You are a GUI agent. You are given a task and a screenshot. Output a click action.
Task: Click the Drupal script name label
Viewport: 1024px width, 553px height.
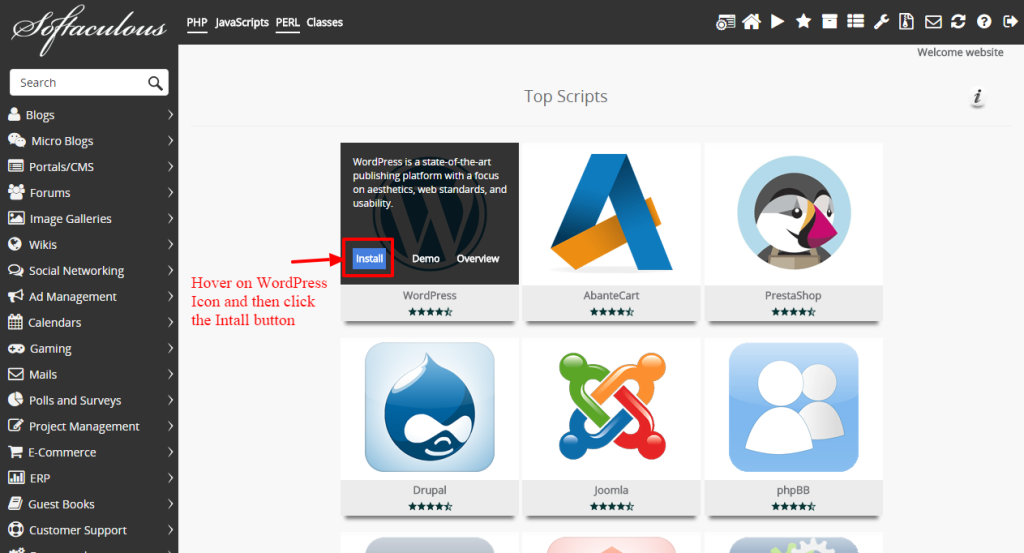click(x=430, y=490)
